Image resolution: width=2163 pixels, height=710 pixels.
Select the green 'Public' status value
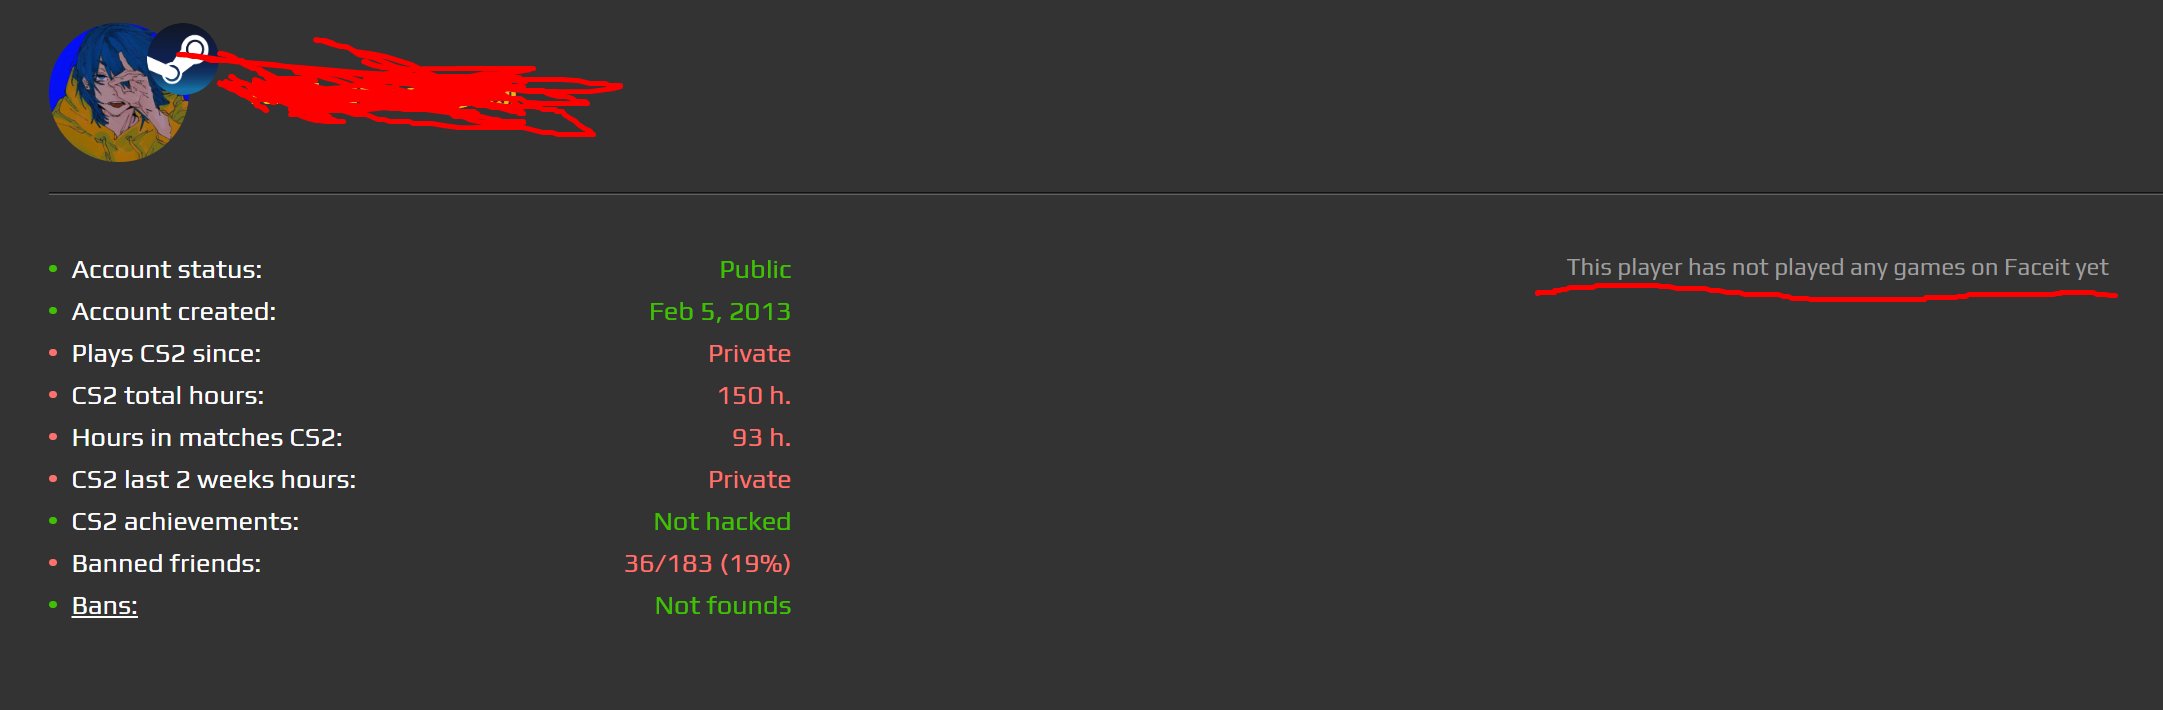[755, 270]
